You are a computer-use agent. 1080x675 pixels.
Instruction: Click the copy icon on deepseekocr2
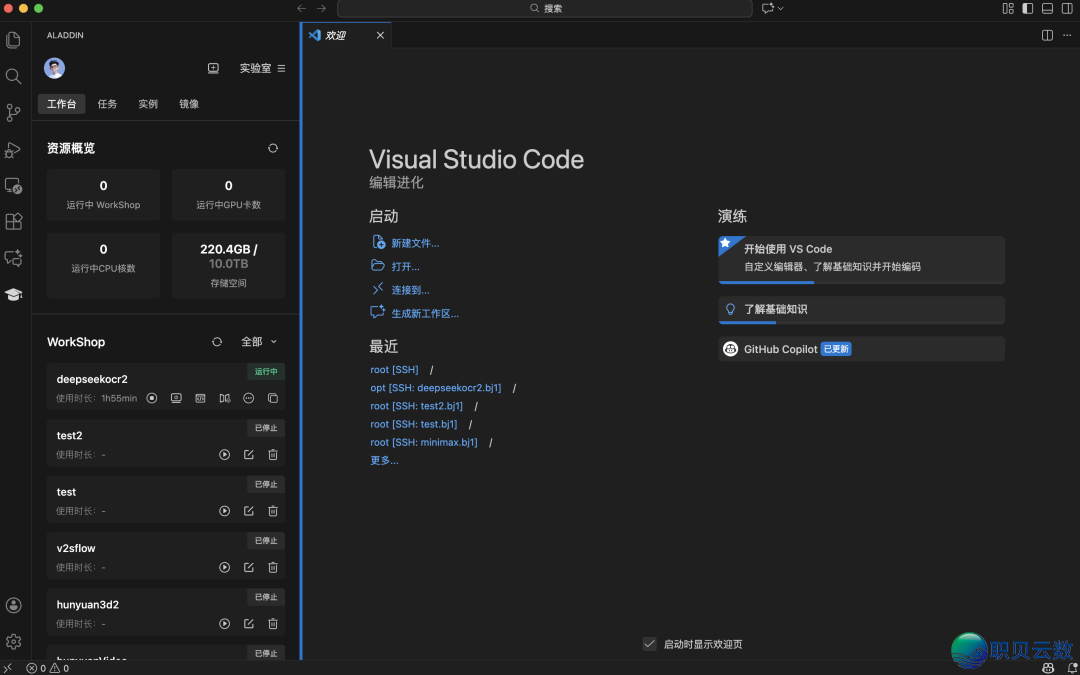(273, 398)
